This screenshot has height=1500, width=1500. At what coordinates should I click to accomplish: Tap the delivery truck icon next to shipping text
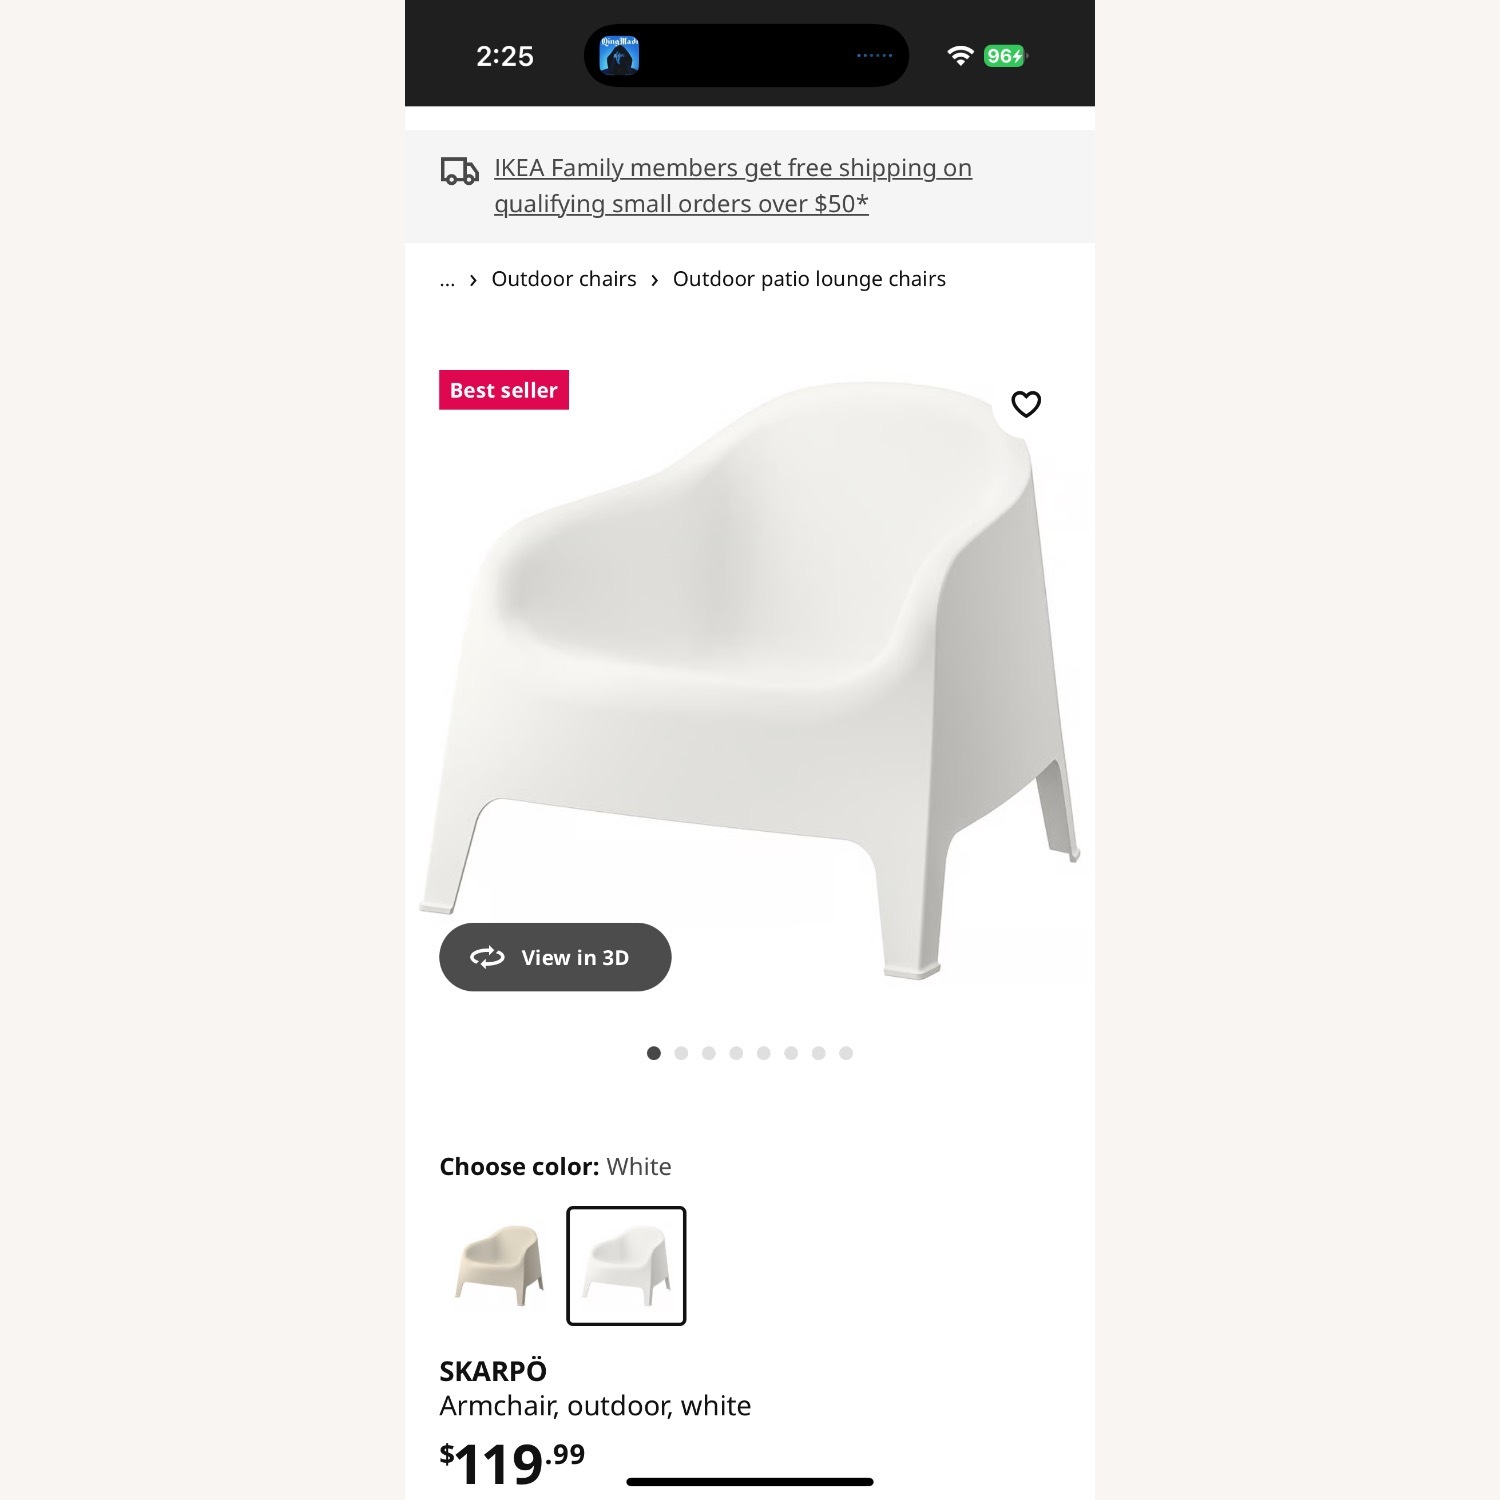tap(458, 171)
